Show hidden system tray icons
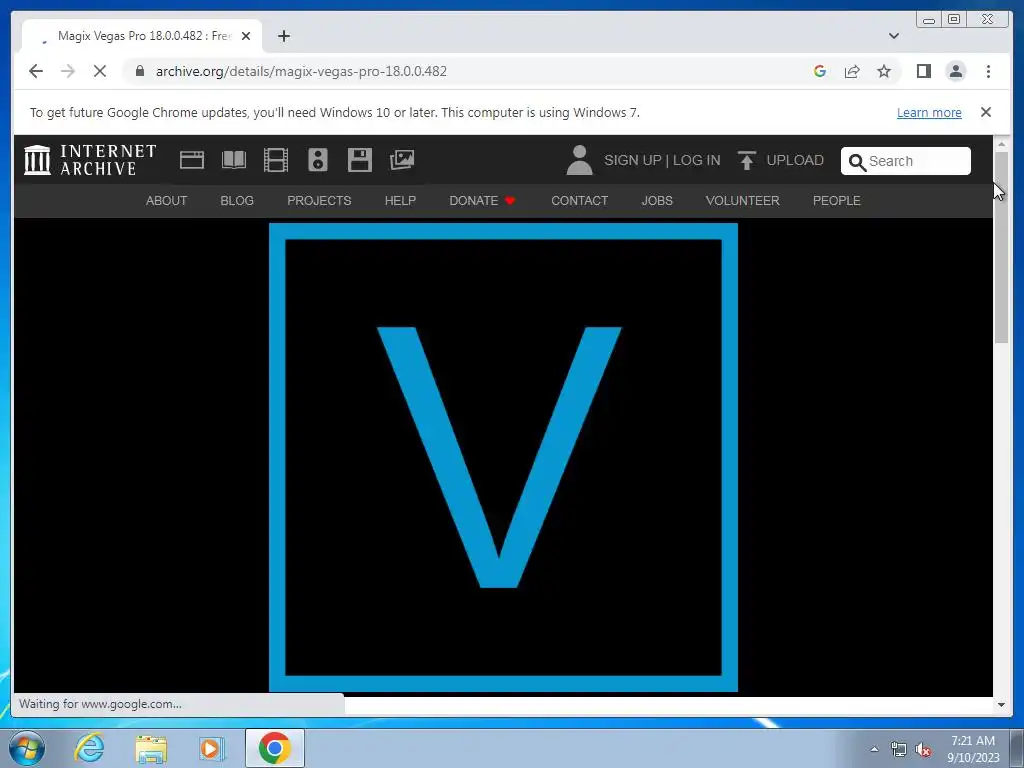This screenshot has width=1024, height=768. (x=874, y=749)
